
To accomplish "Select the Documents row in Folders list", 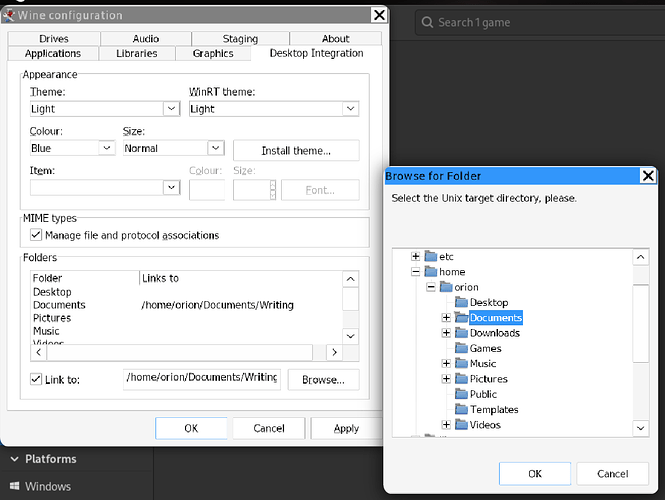I will [187, 304].
